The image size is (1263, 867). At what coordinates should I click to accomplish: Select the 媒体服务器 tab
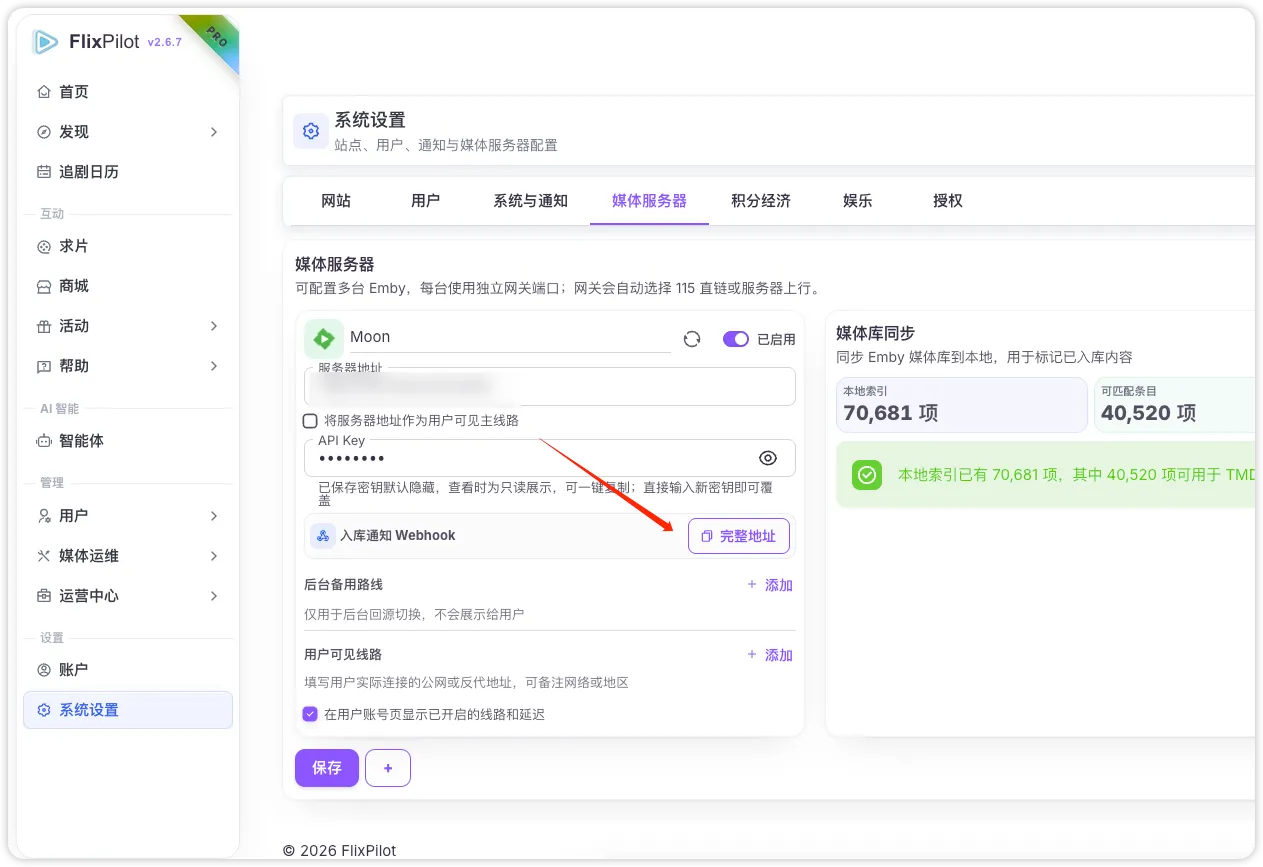tap(649, 201)
